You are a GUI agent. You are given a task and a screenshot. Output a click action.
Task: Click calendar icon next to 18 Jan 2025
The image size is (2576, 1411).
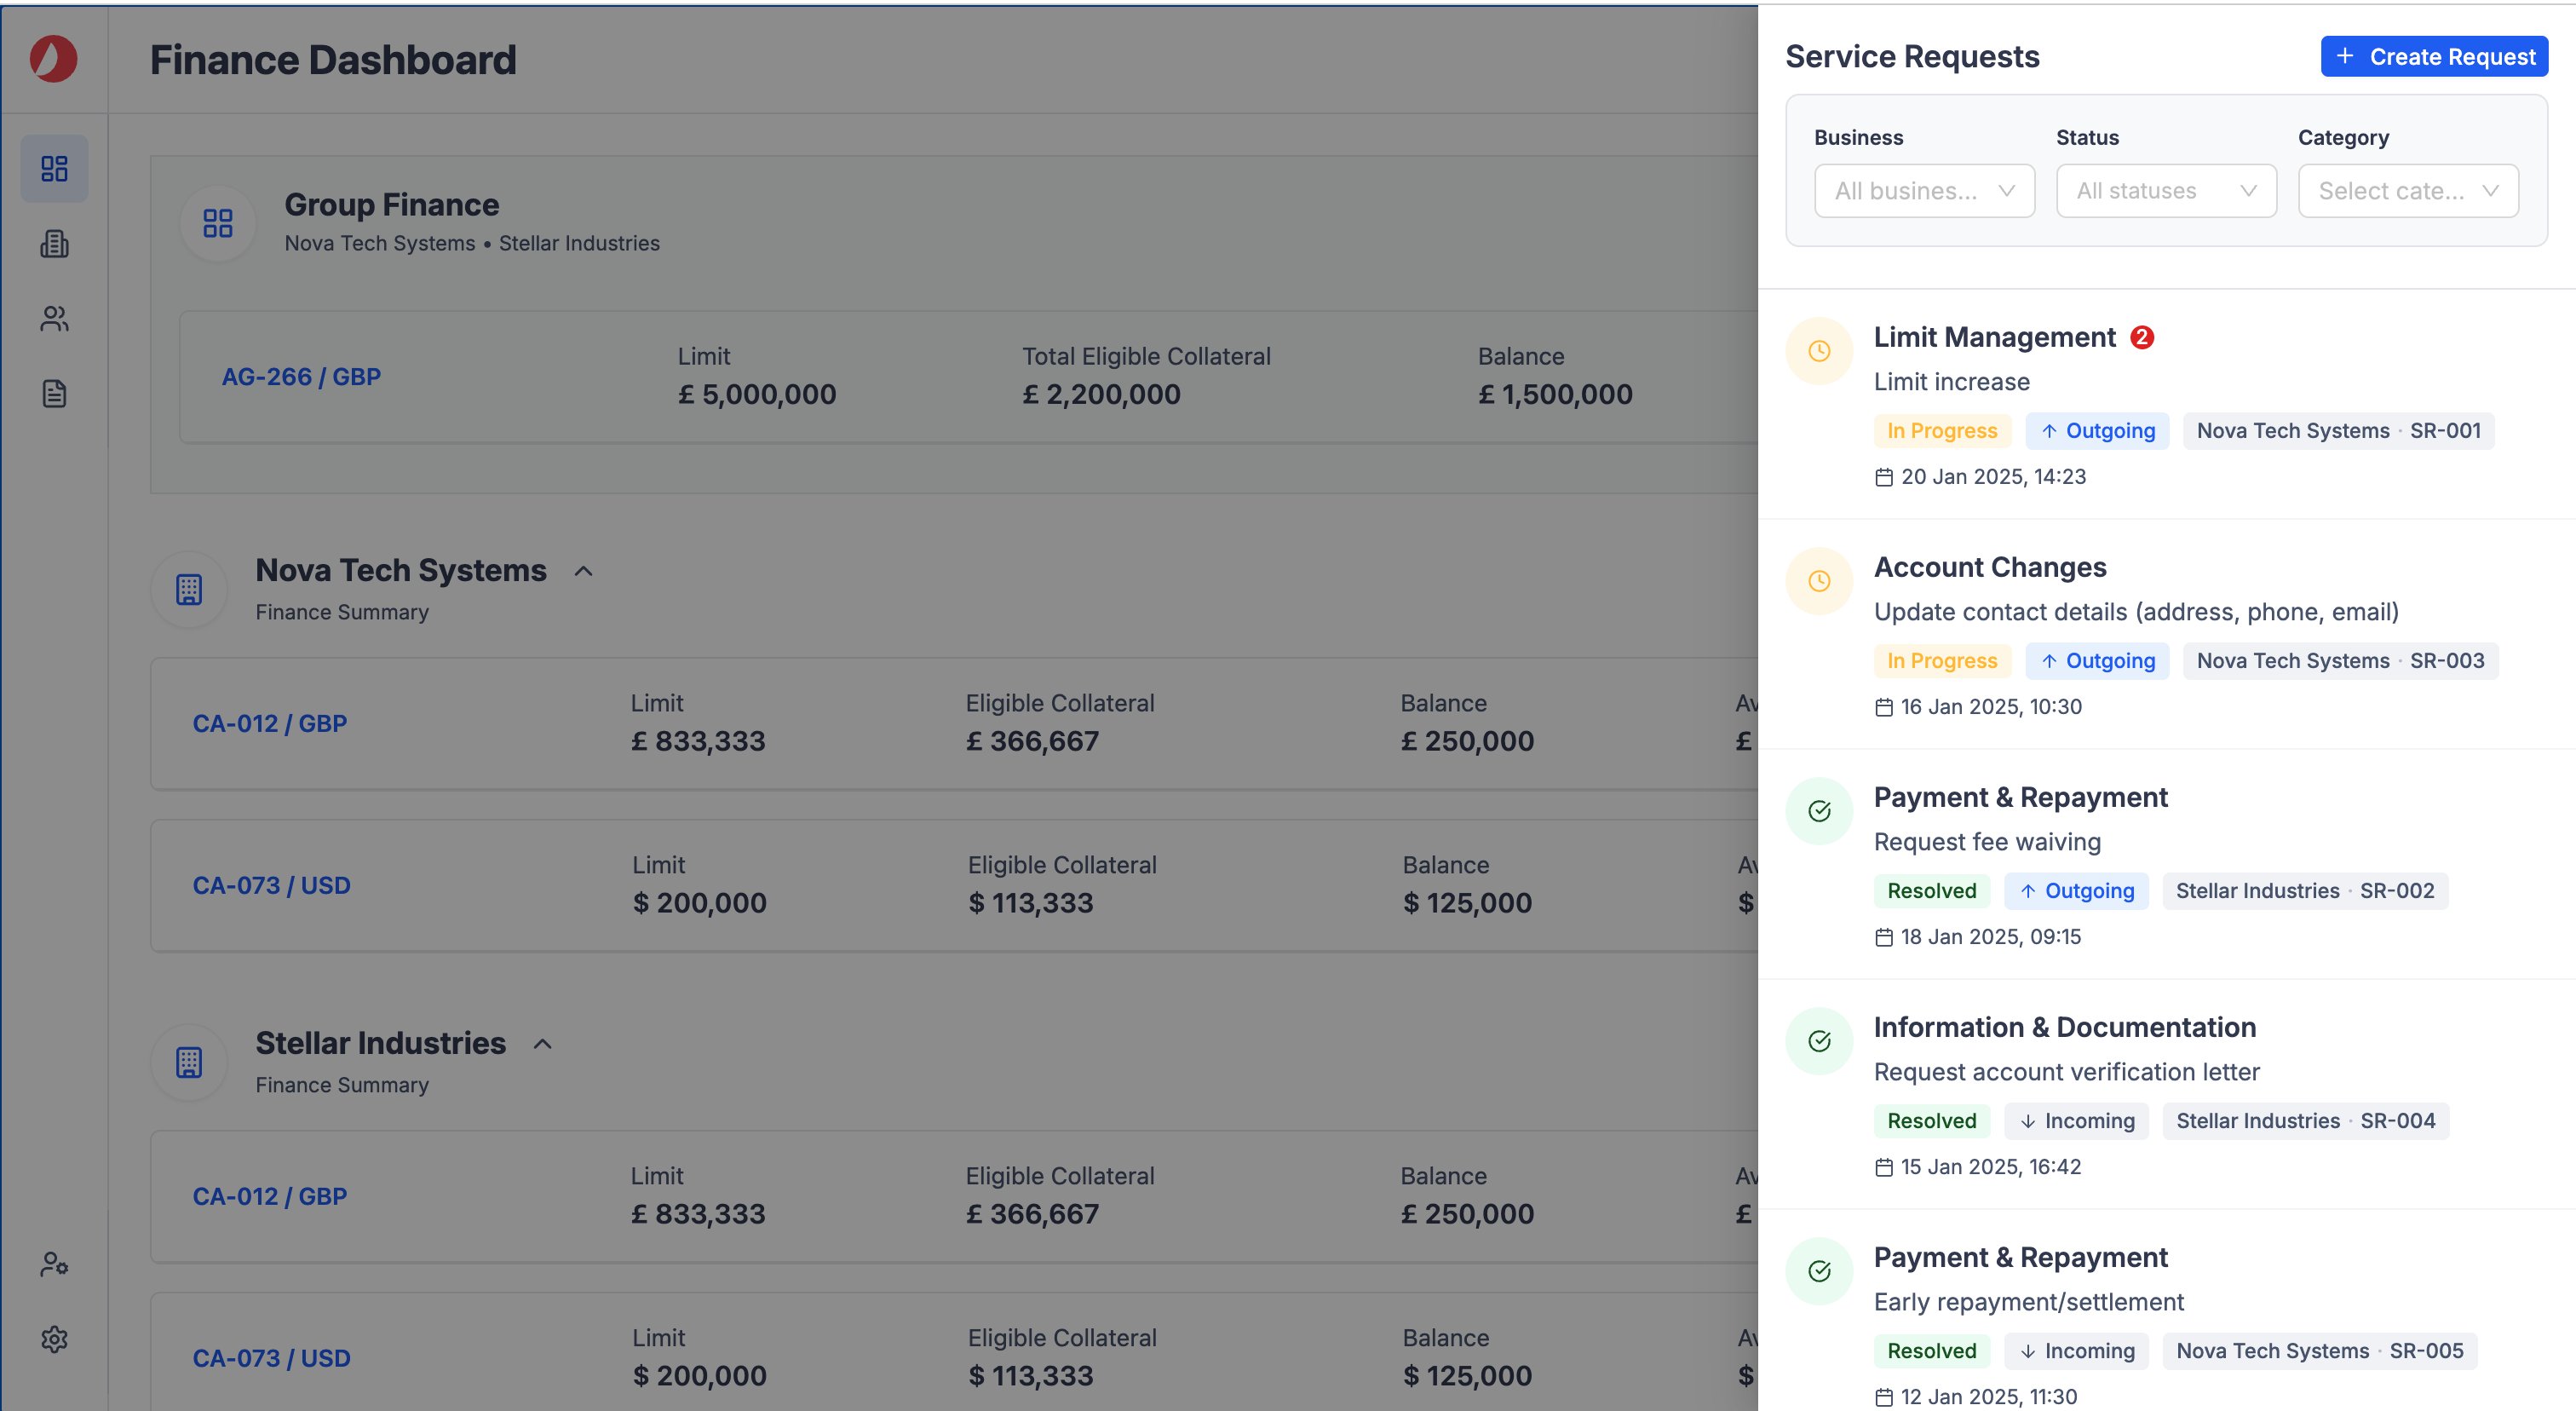pos(1884,937)
